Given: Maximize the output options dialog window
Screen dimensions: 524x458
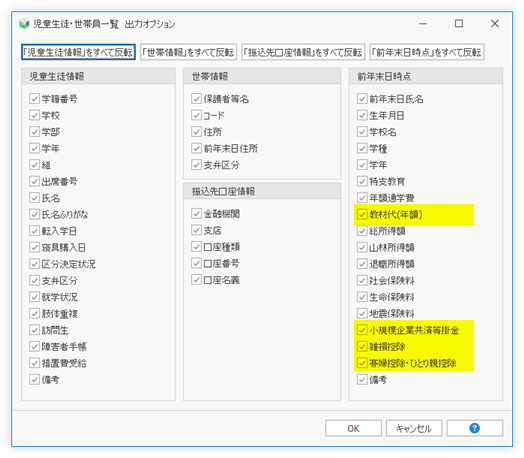Looking at the screenshot, I should (459, 24).
